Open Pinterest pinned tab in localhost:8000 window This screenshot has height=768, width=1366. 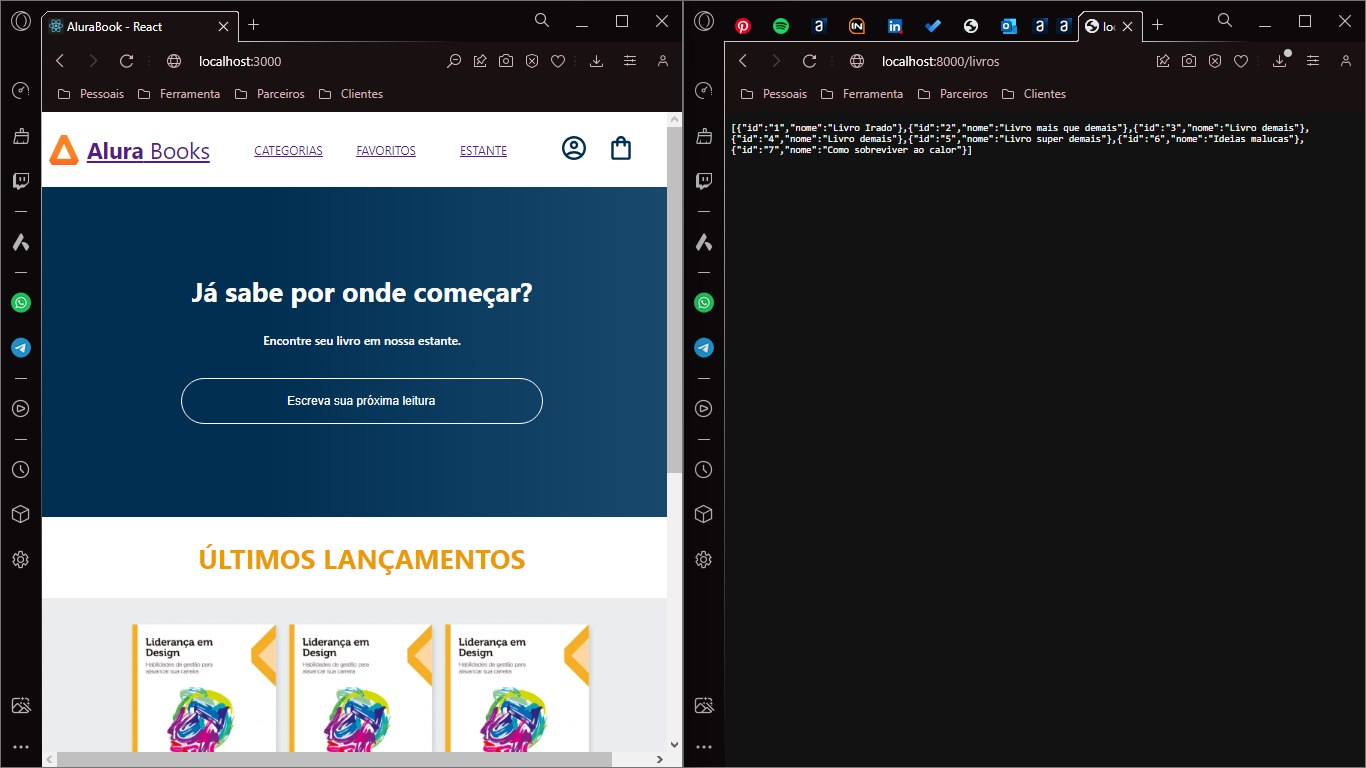pos(743,26)
